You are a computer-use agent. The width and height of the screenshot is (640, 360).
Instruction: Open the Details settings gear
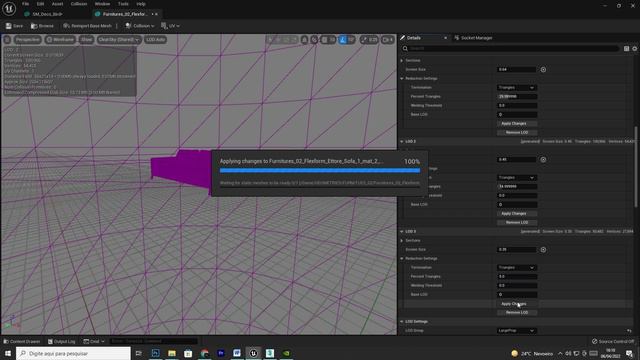(x=635, y=49)
